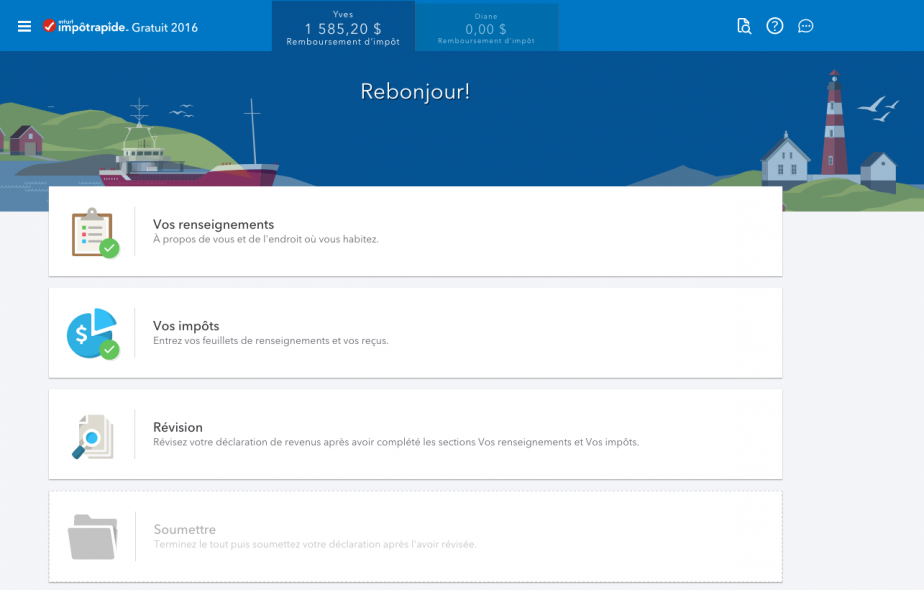Screen dimensions: 924x590
Task: Open the Vos impôts section title
Action: (x=186, y=326)
